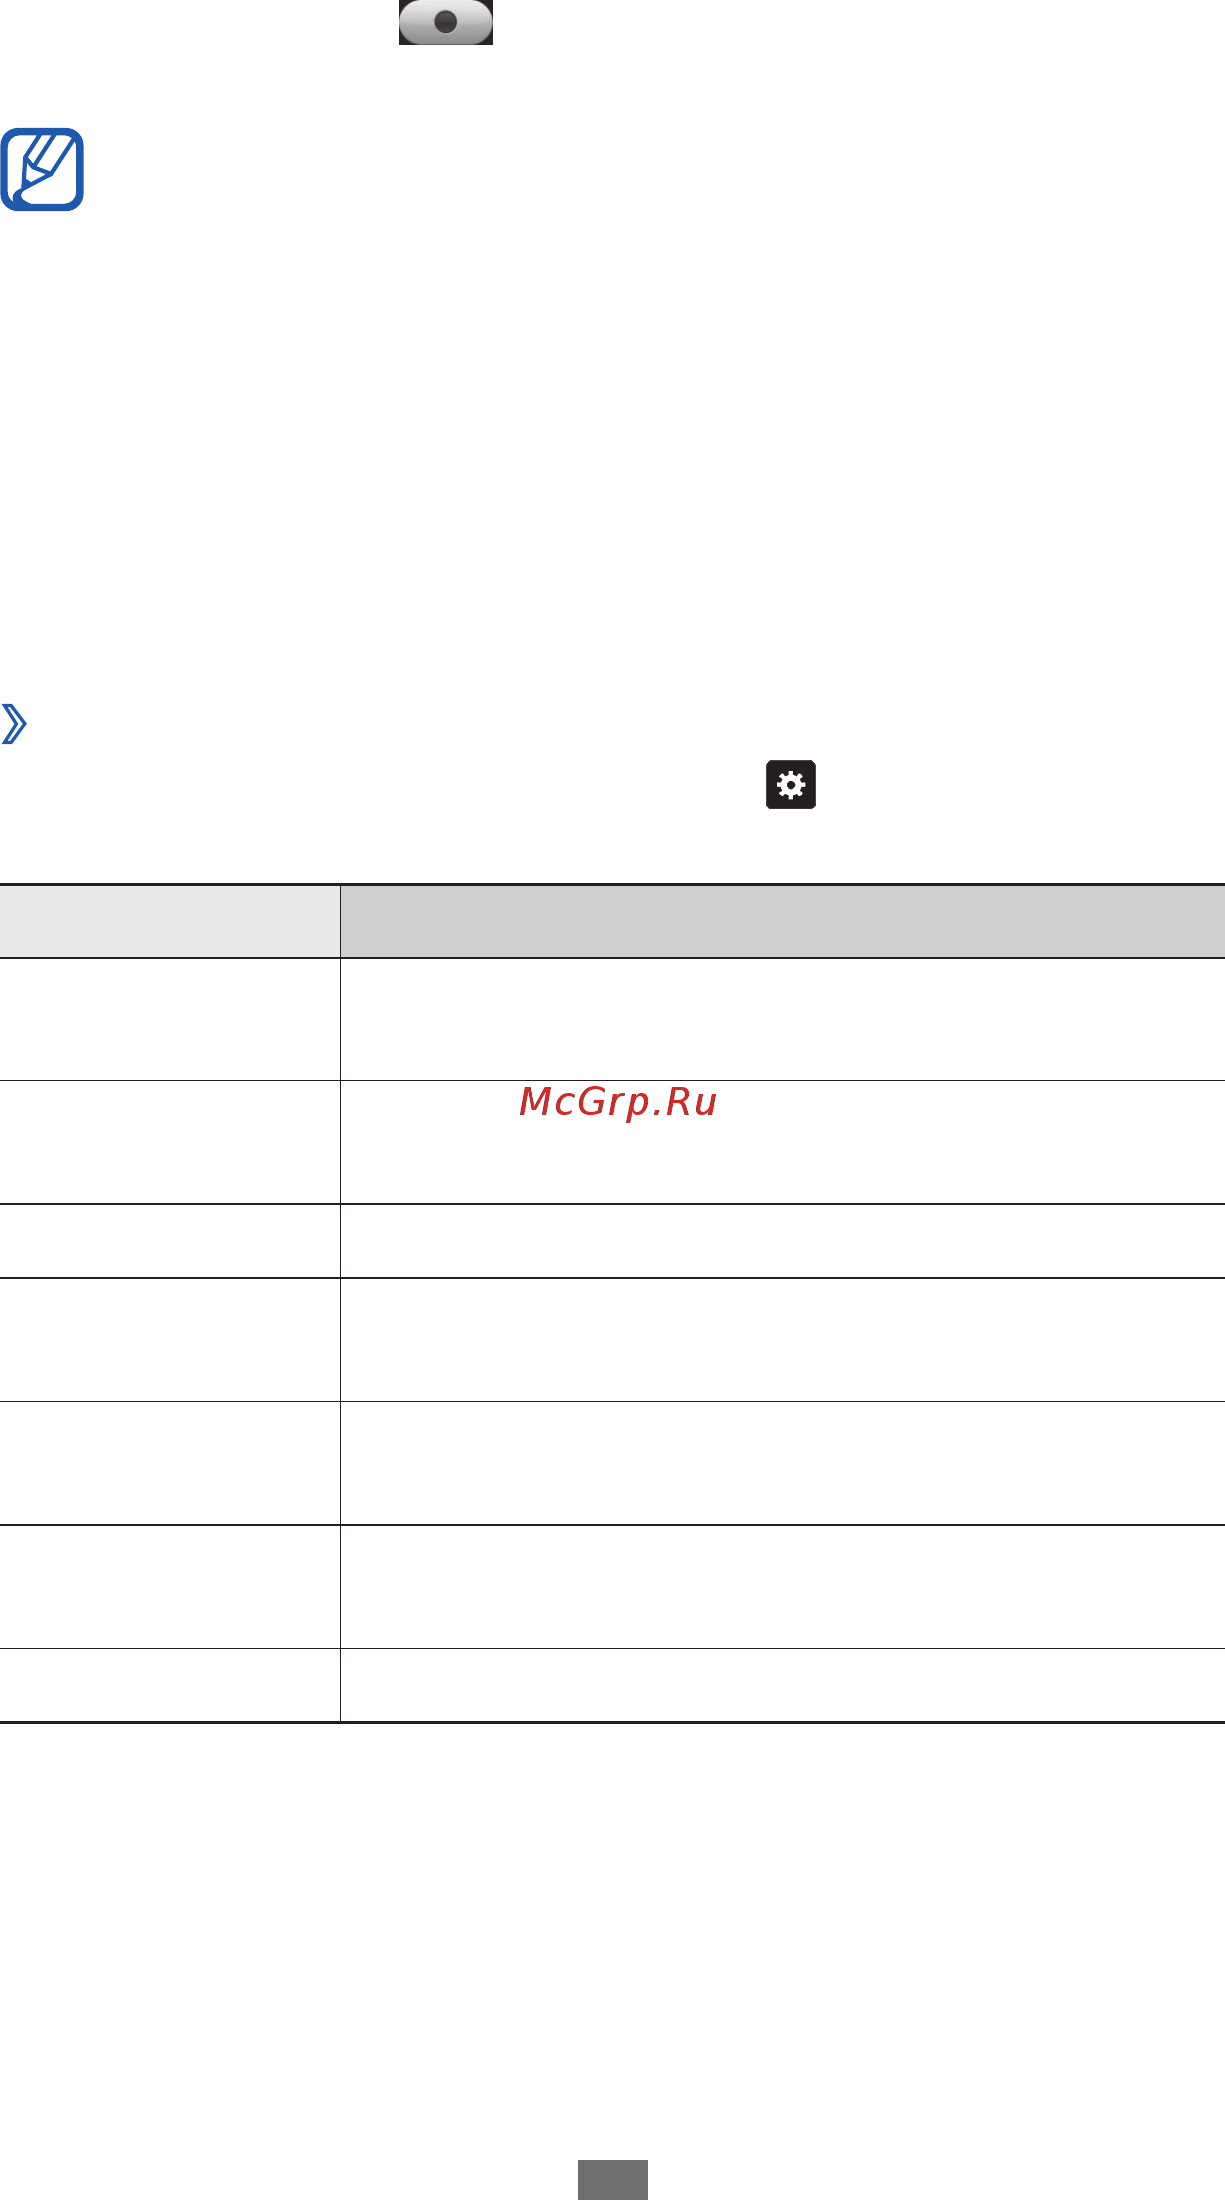1225x2200 pixels.
Task: Select the dark gray table header cell
Action: tap(783, 921)
